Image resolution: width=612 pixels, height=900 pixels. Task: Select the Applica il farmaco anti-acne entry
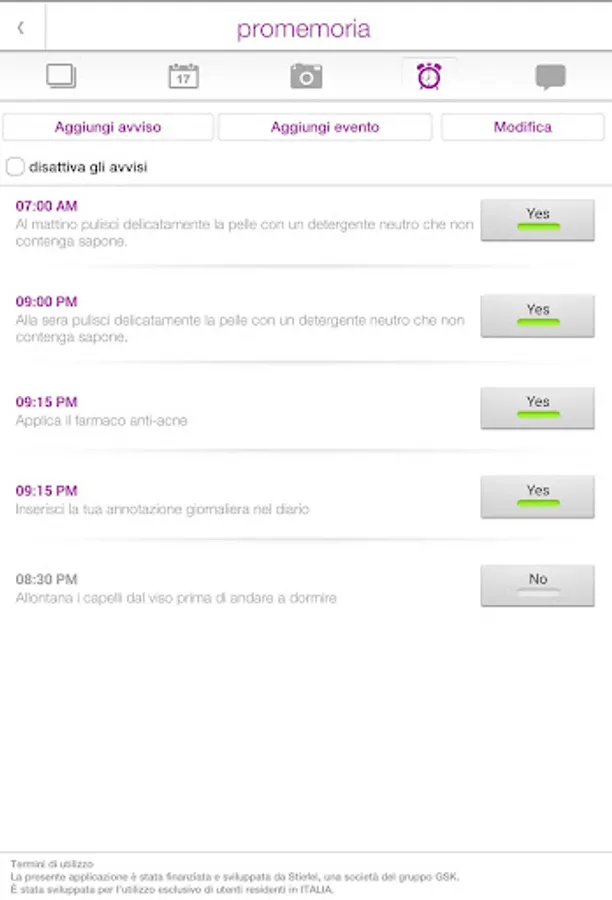tap(102, 421)
